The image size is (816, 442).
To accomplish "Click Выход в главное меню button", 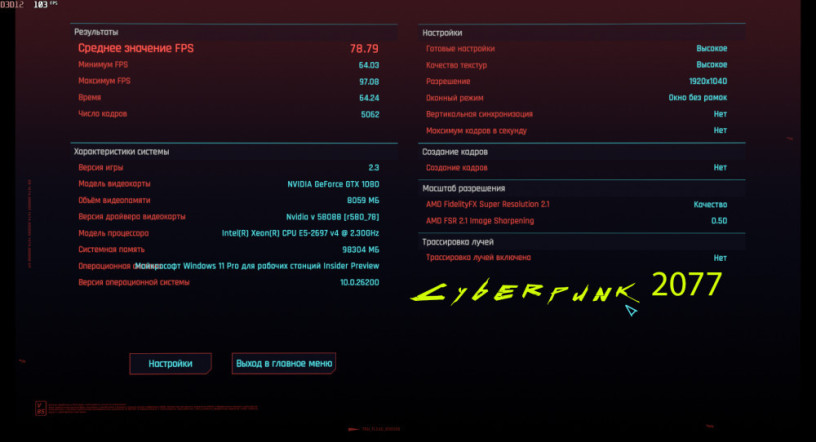I will [x=284, y=363].
